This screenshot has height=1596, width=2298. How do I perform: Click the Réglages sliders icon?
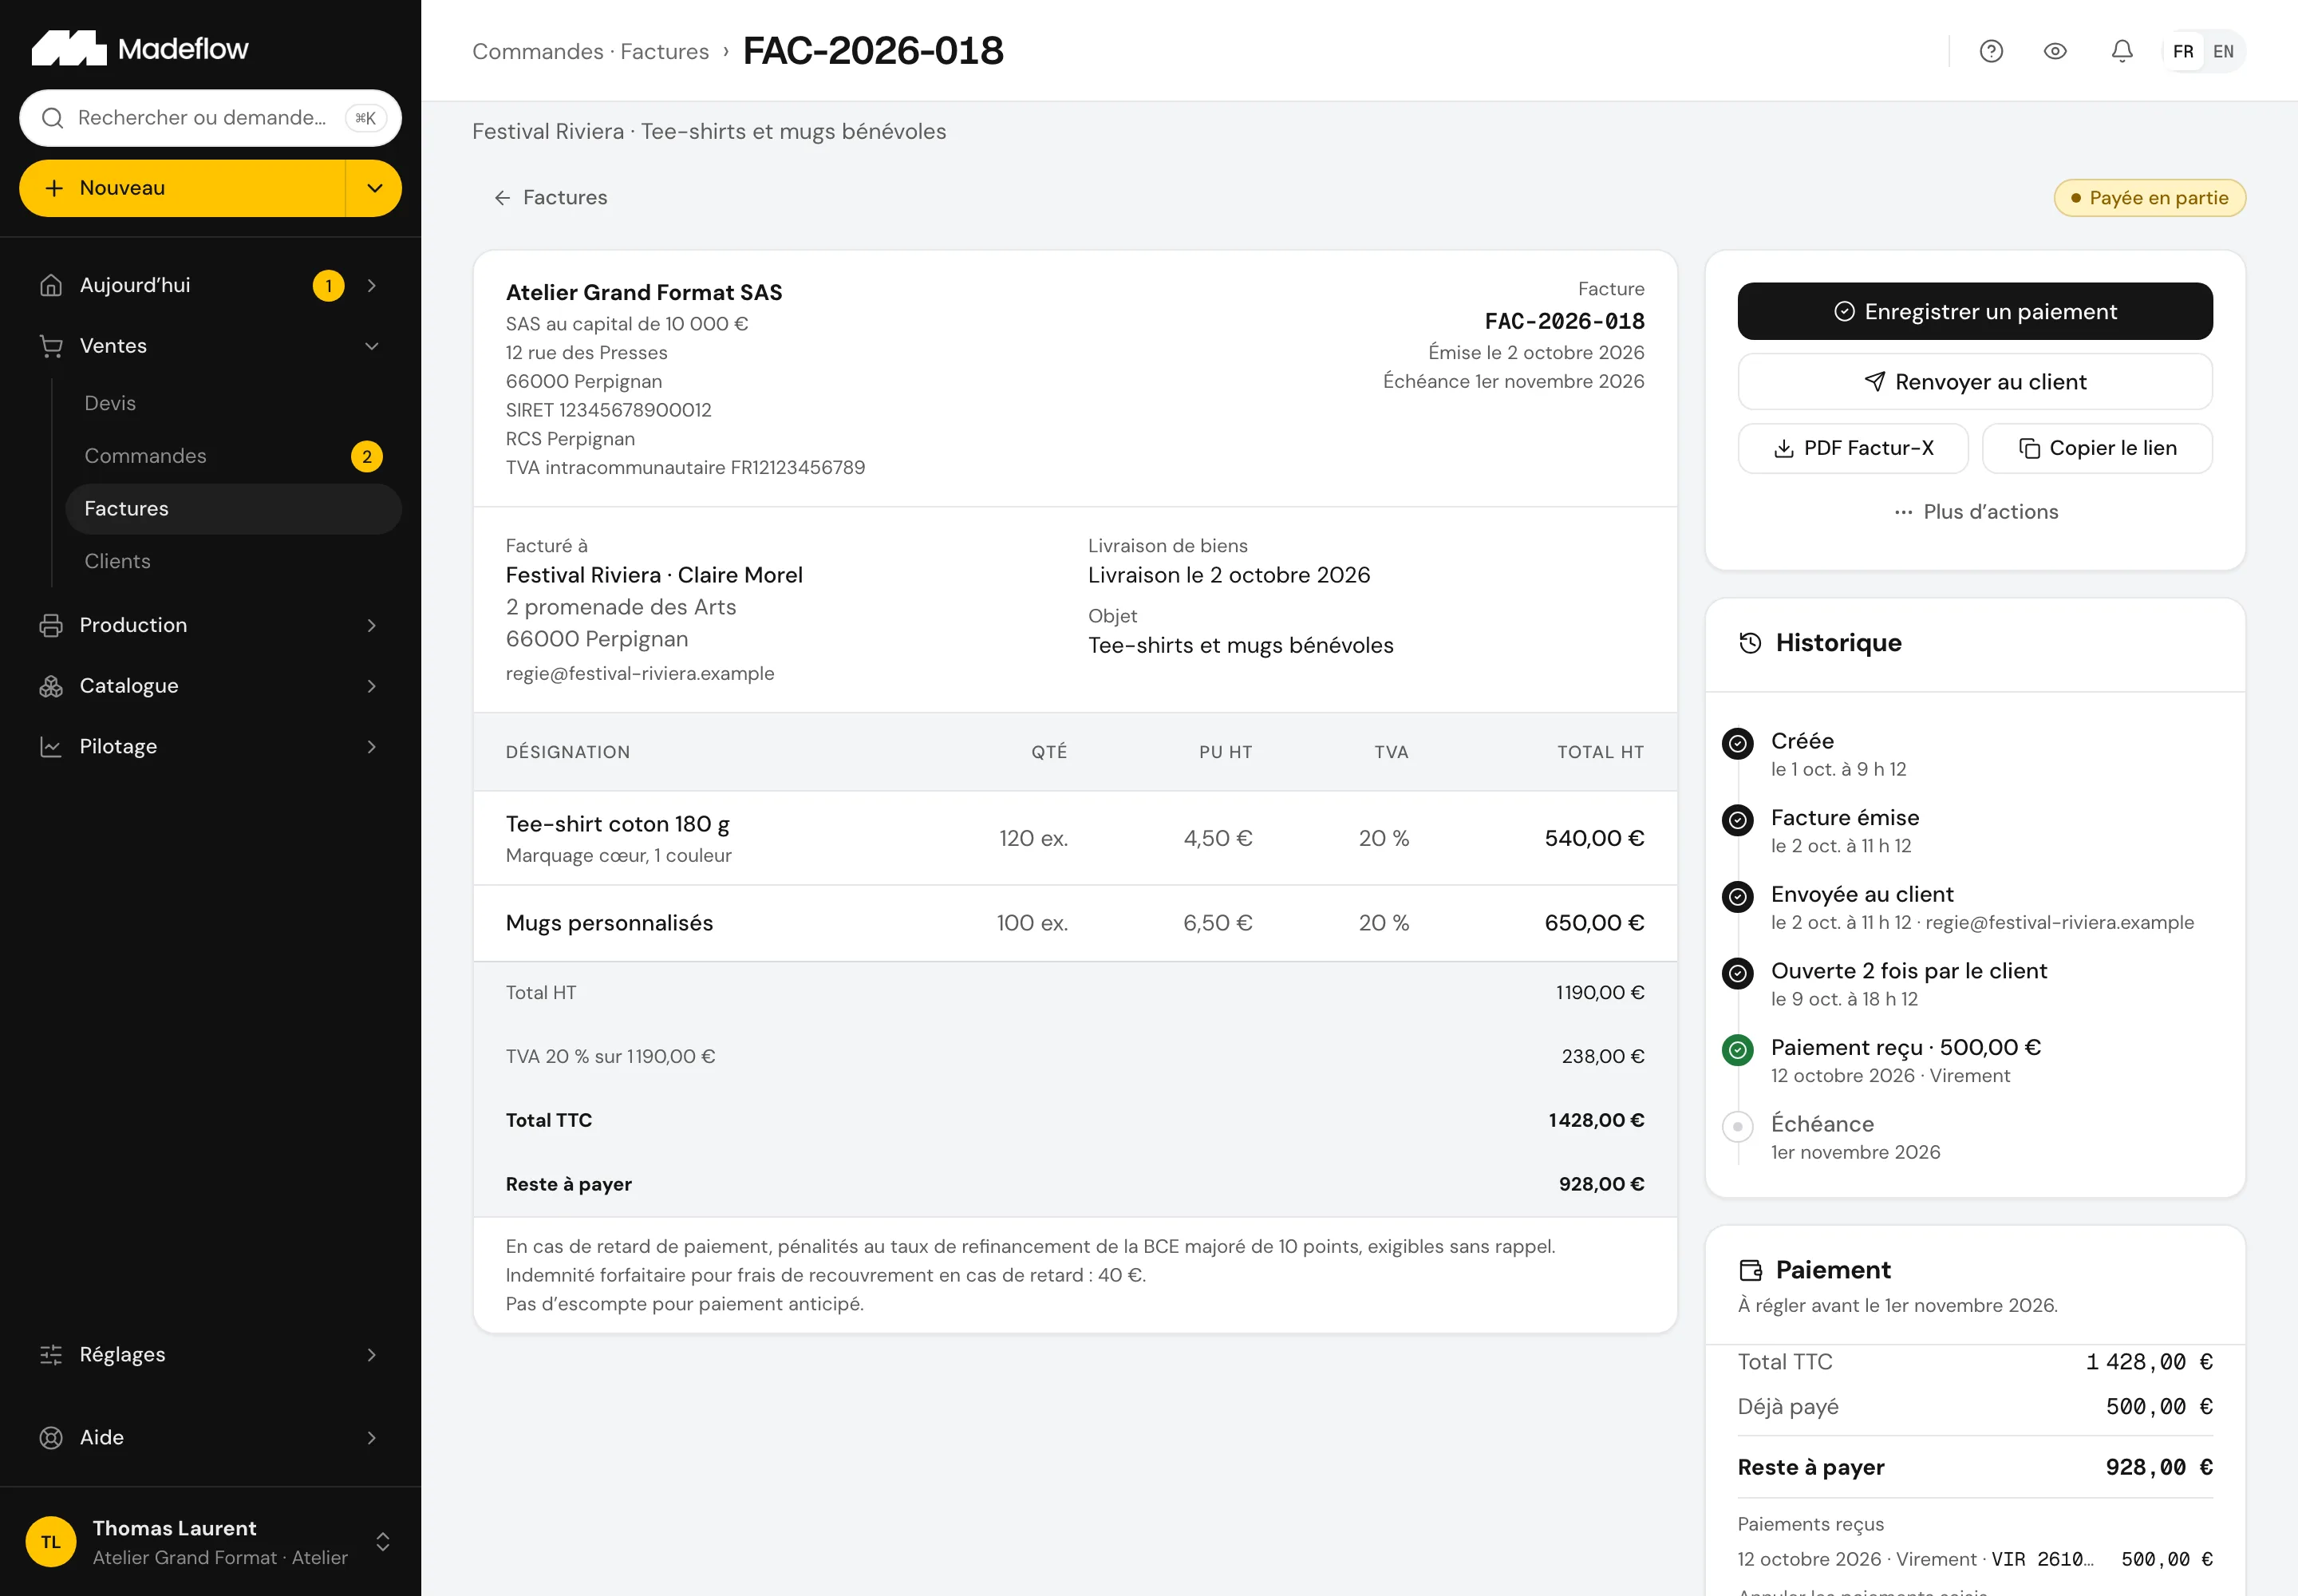click(51, 1355)
